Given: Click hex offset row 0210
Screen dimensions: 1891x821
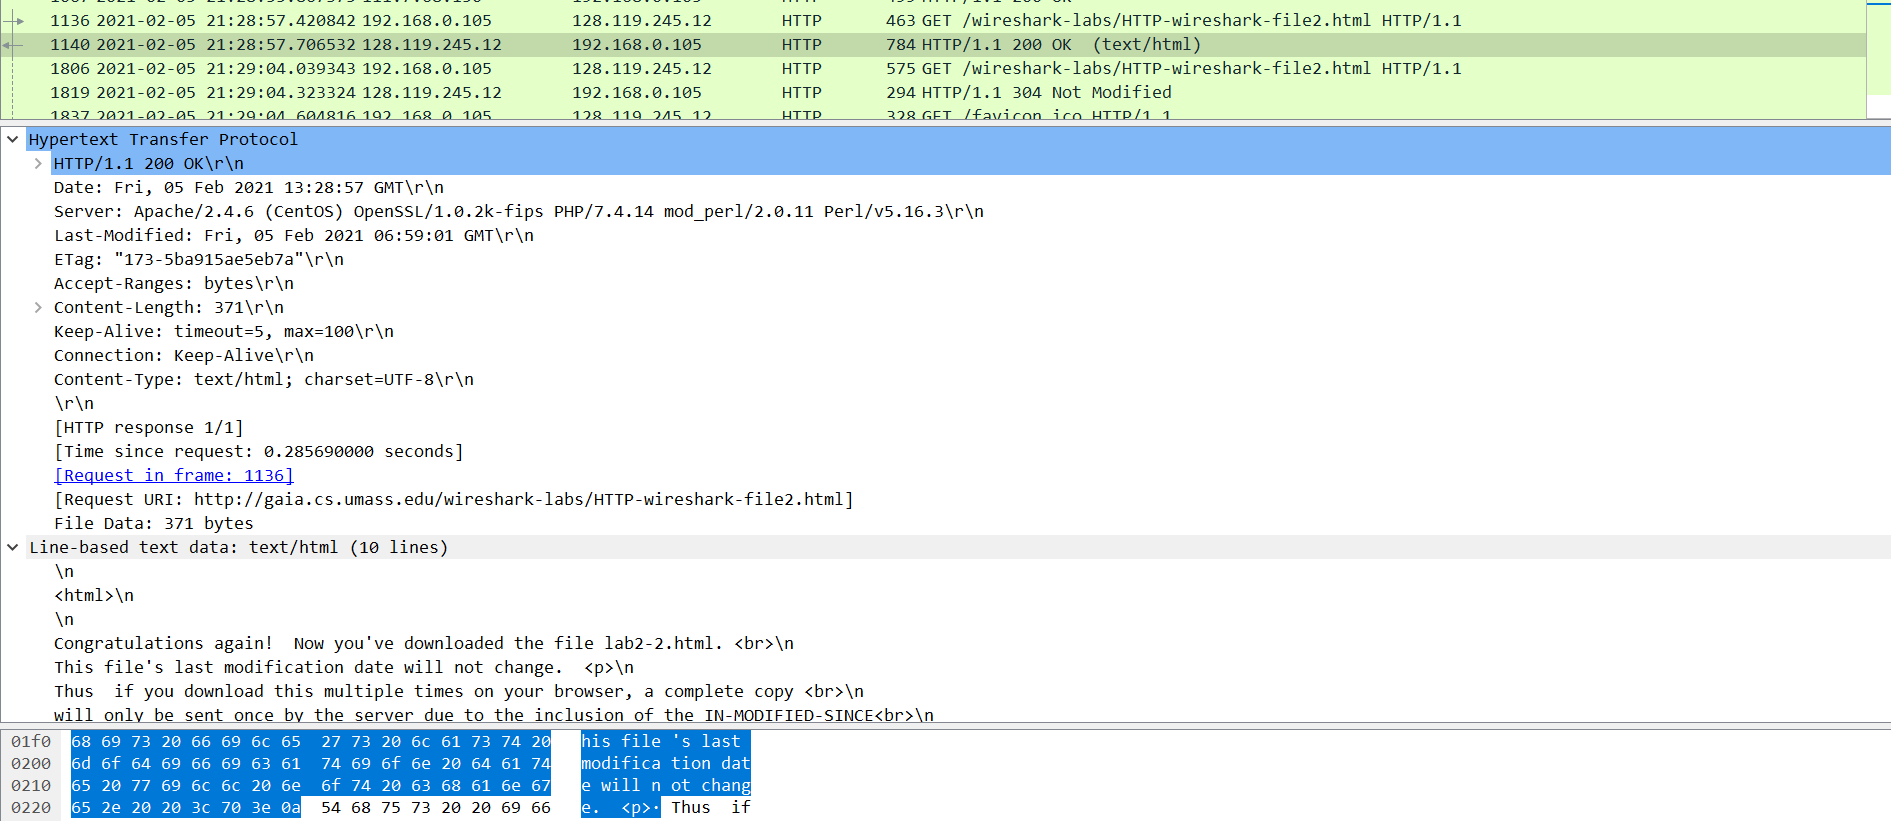Looking at the screenshot, I should click(x=31, y=785).
